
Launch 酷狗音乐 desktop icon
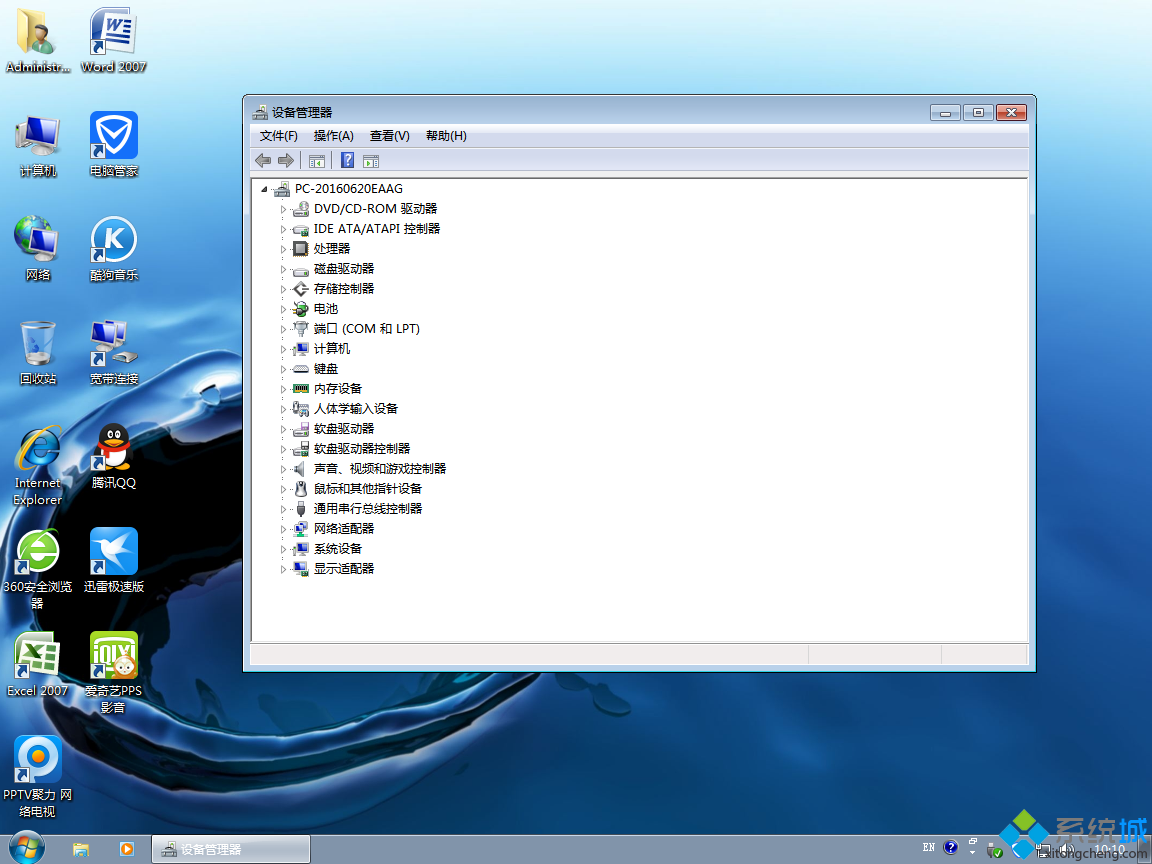pos(113,240)
